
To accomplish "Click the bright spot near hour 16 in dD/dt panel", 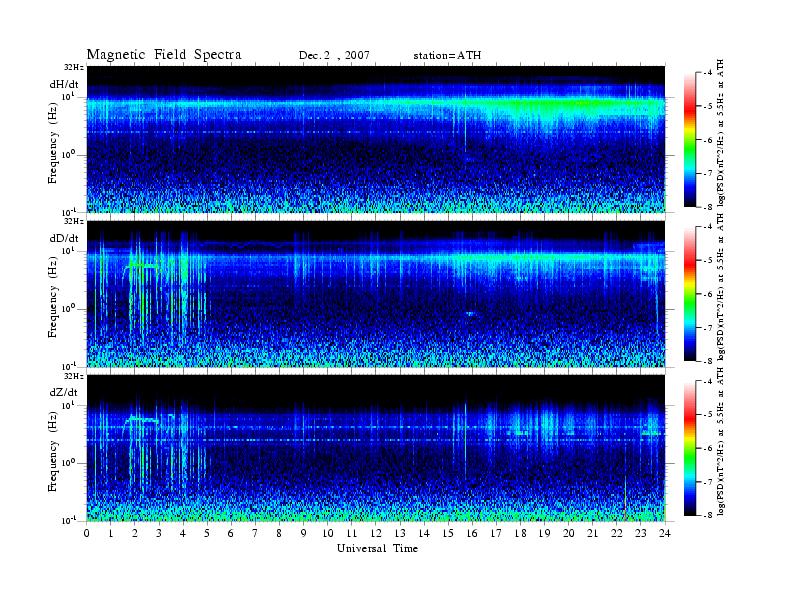I will coord(471,314).
